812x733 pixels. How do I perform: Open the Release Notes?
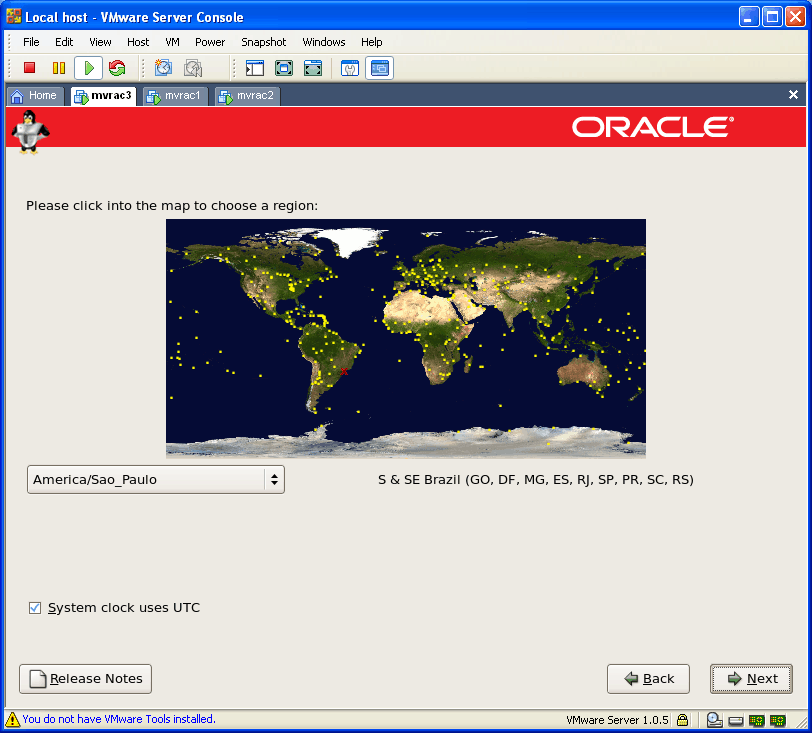click(85, 679)
